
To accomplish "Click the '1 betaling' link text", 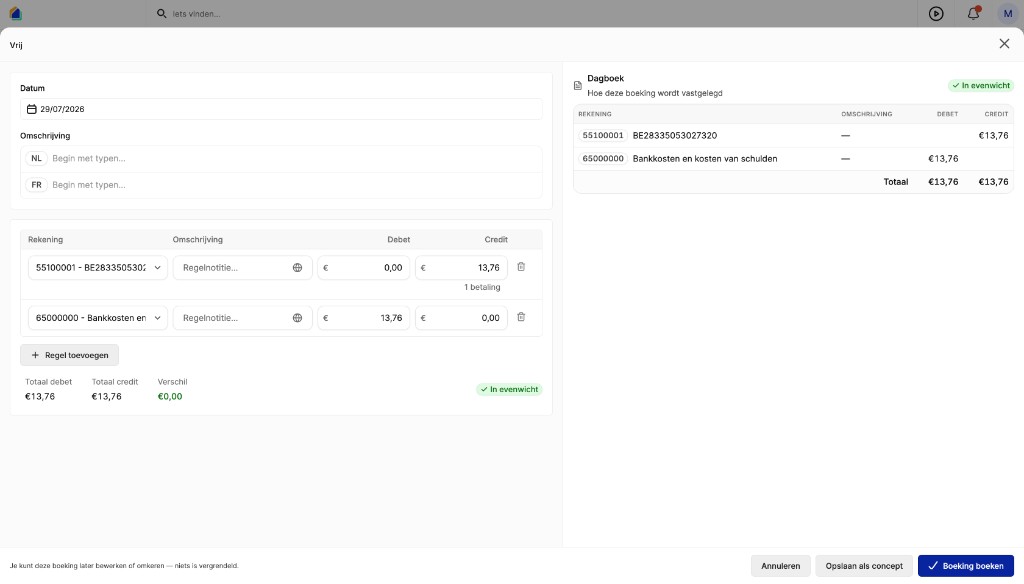I will 482,287.
